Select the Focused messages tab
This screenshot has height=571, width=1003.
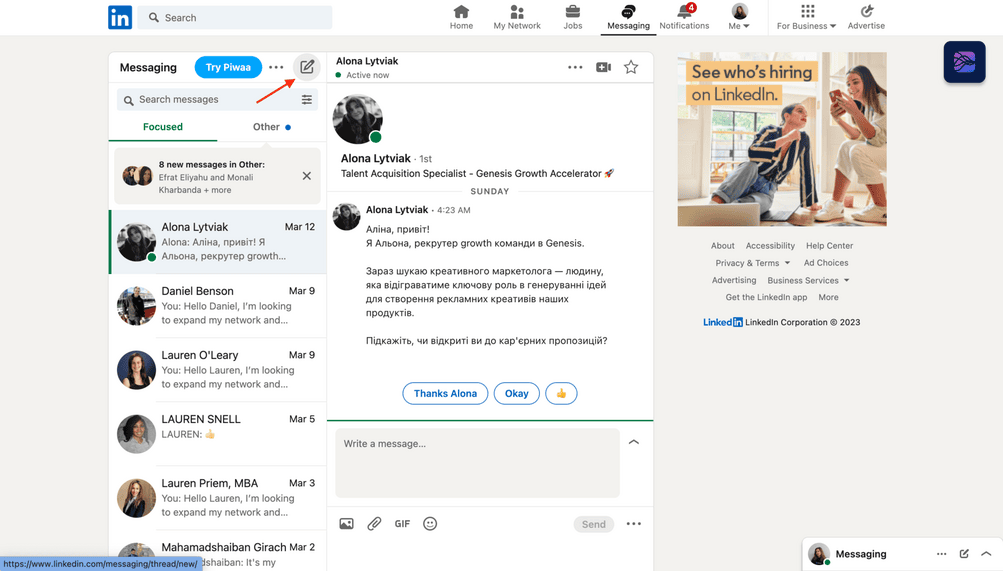coord(163,127)
